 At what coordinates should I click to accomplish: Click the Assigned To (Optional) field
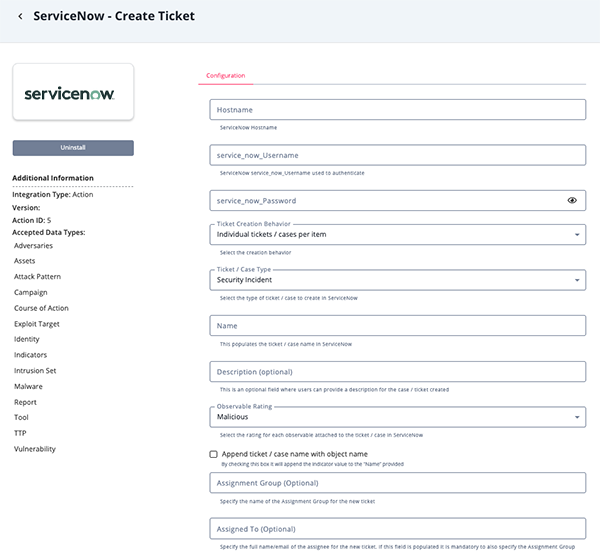[397, 529]
